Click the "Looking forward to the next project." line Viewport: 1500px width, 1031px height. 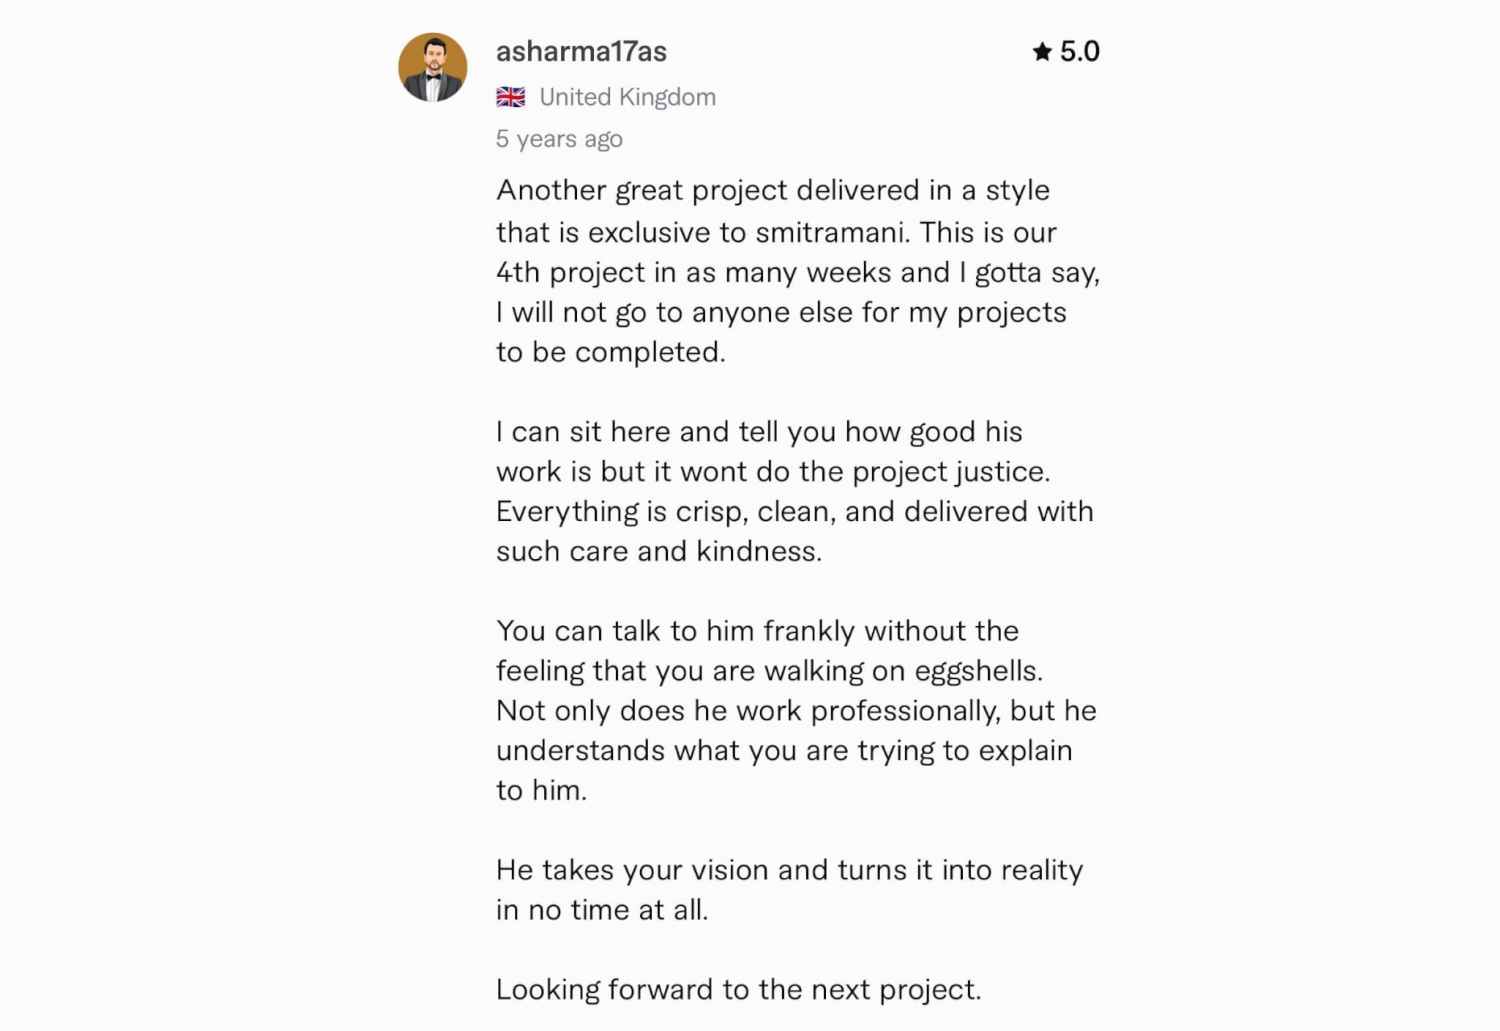(738, 990)
